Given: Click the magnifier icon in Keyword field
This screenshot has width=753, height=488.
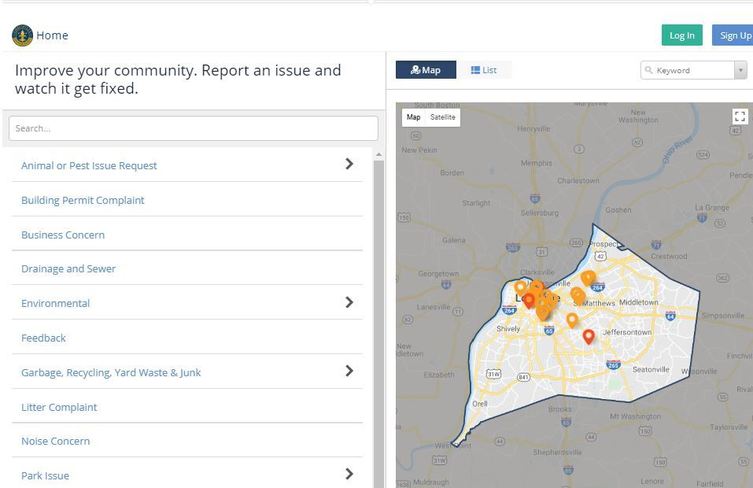Looking at the screenshot, I should click(649, 70).
